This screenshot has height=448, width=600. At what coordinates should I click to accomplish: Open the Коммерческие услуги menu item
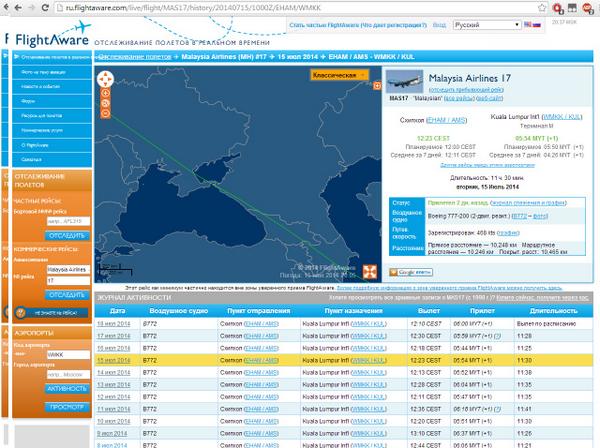click(52, 130)
